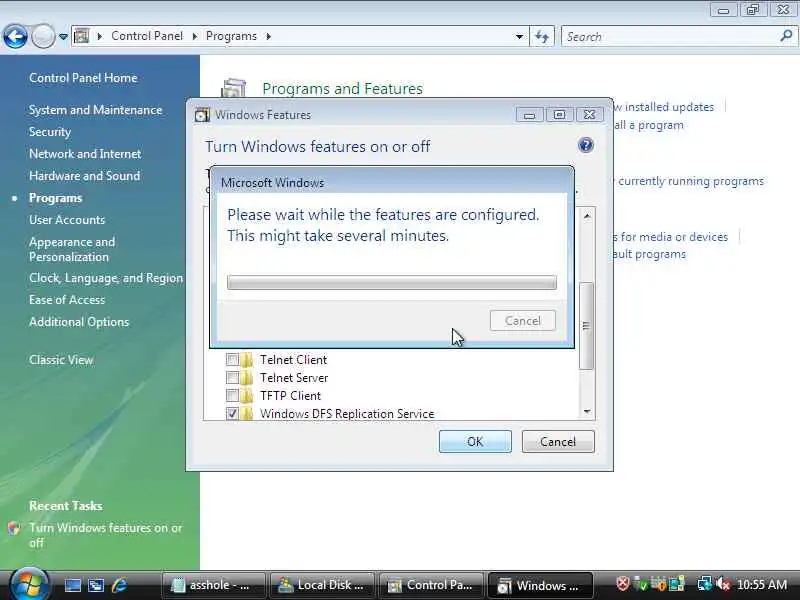The width and height of the screenshot is (800, 600).
Task: Confirm Windows Features with OK
Action: tap(475, 441)
